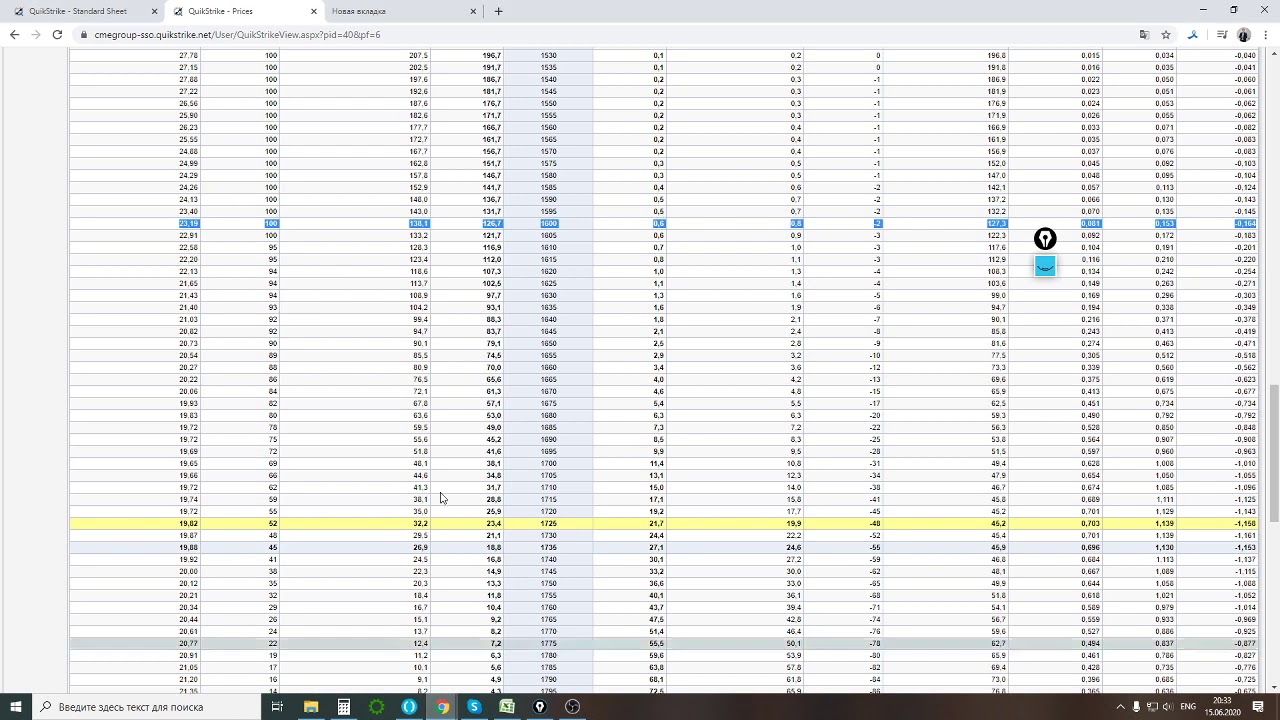Viewport: 1280px width, 720px height.
Task: Click value 19.82 in the yellow row
Action: coord(188,523)
